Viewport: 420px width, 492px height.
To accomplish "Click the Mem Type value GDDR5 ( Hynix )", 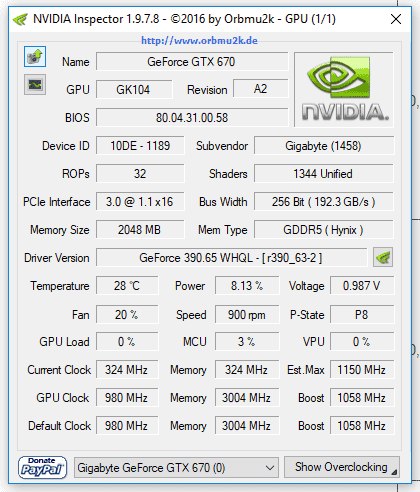I will tap(324, 230).
